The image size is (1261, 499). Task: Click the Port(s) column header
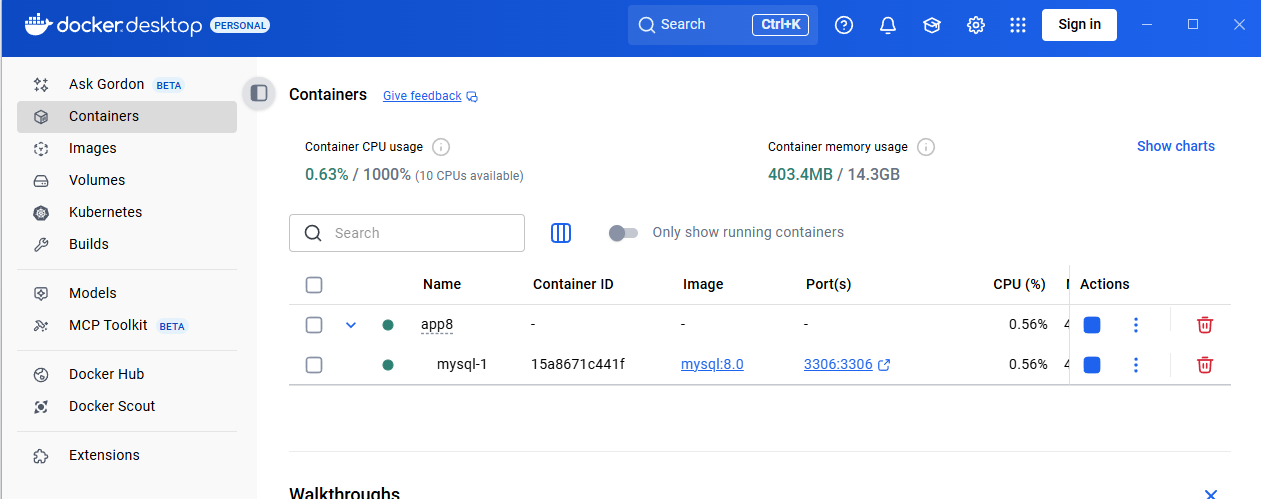pyautogui.click(x=828, y=284)
